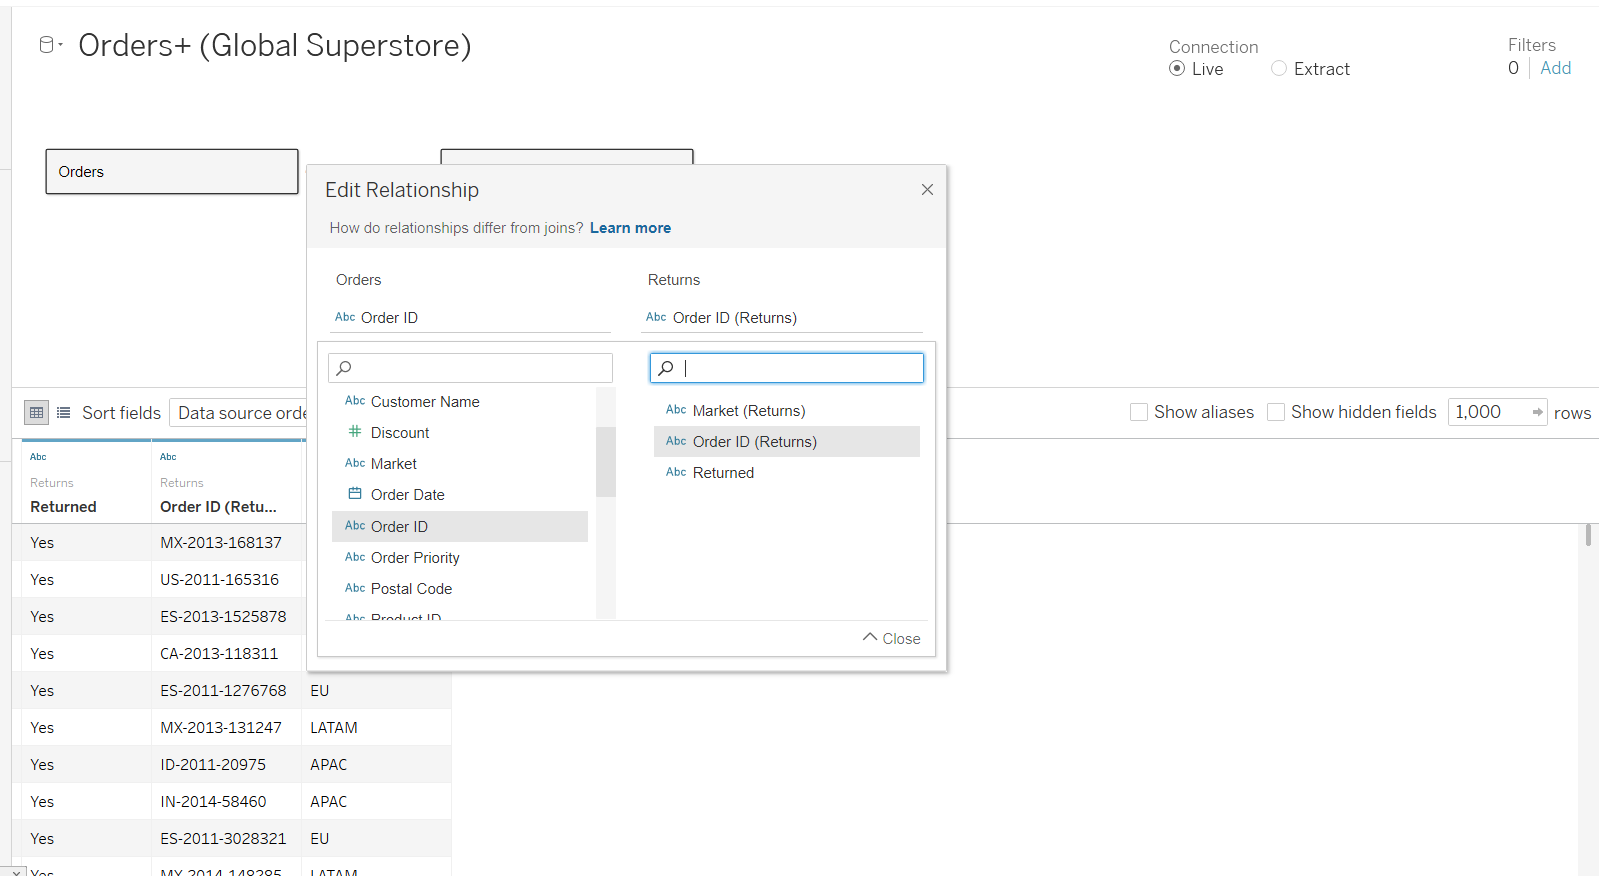Click the Orders+ (Global Superstore) data source title
Viewport: 1599px width, 876px height.
pos(275,45)
